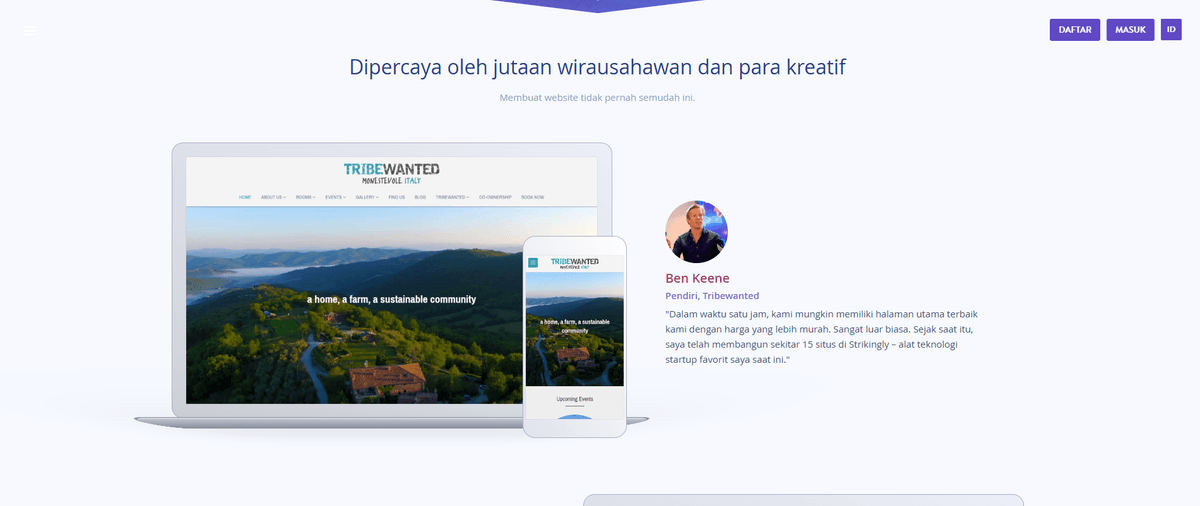The width and height of the screenshot is (1200, 506).
Task: Click the Pendiri, Tribewanted subtitle
Action: click(x=712, y=296)
